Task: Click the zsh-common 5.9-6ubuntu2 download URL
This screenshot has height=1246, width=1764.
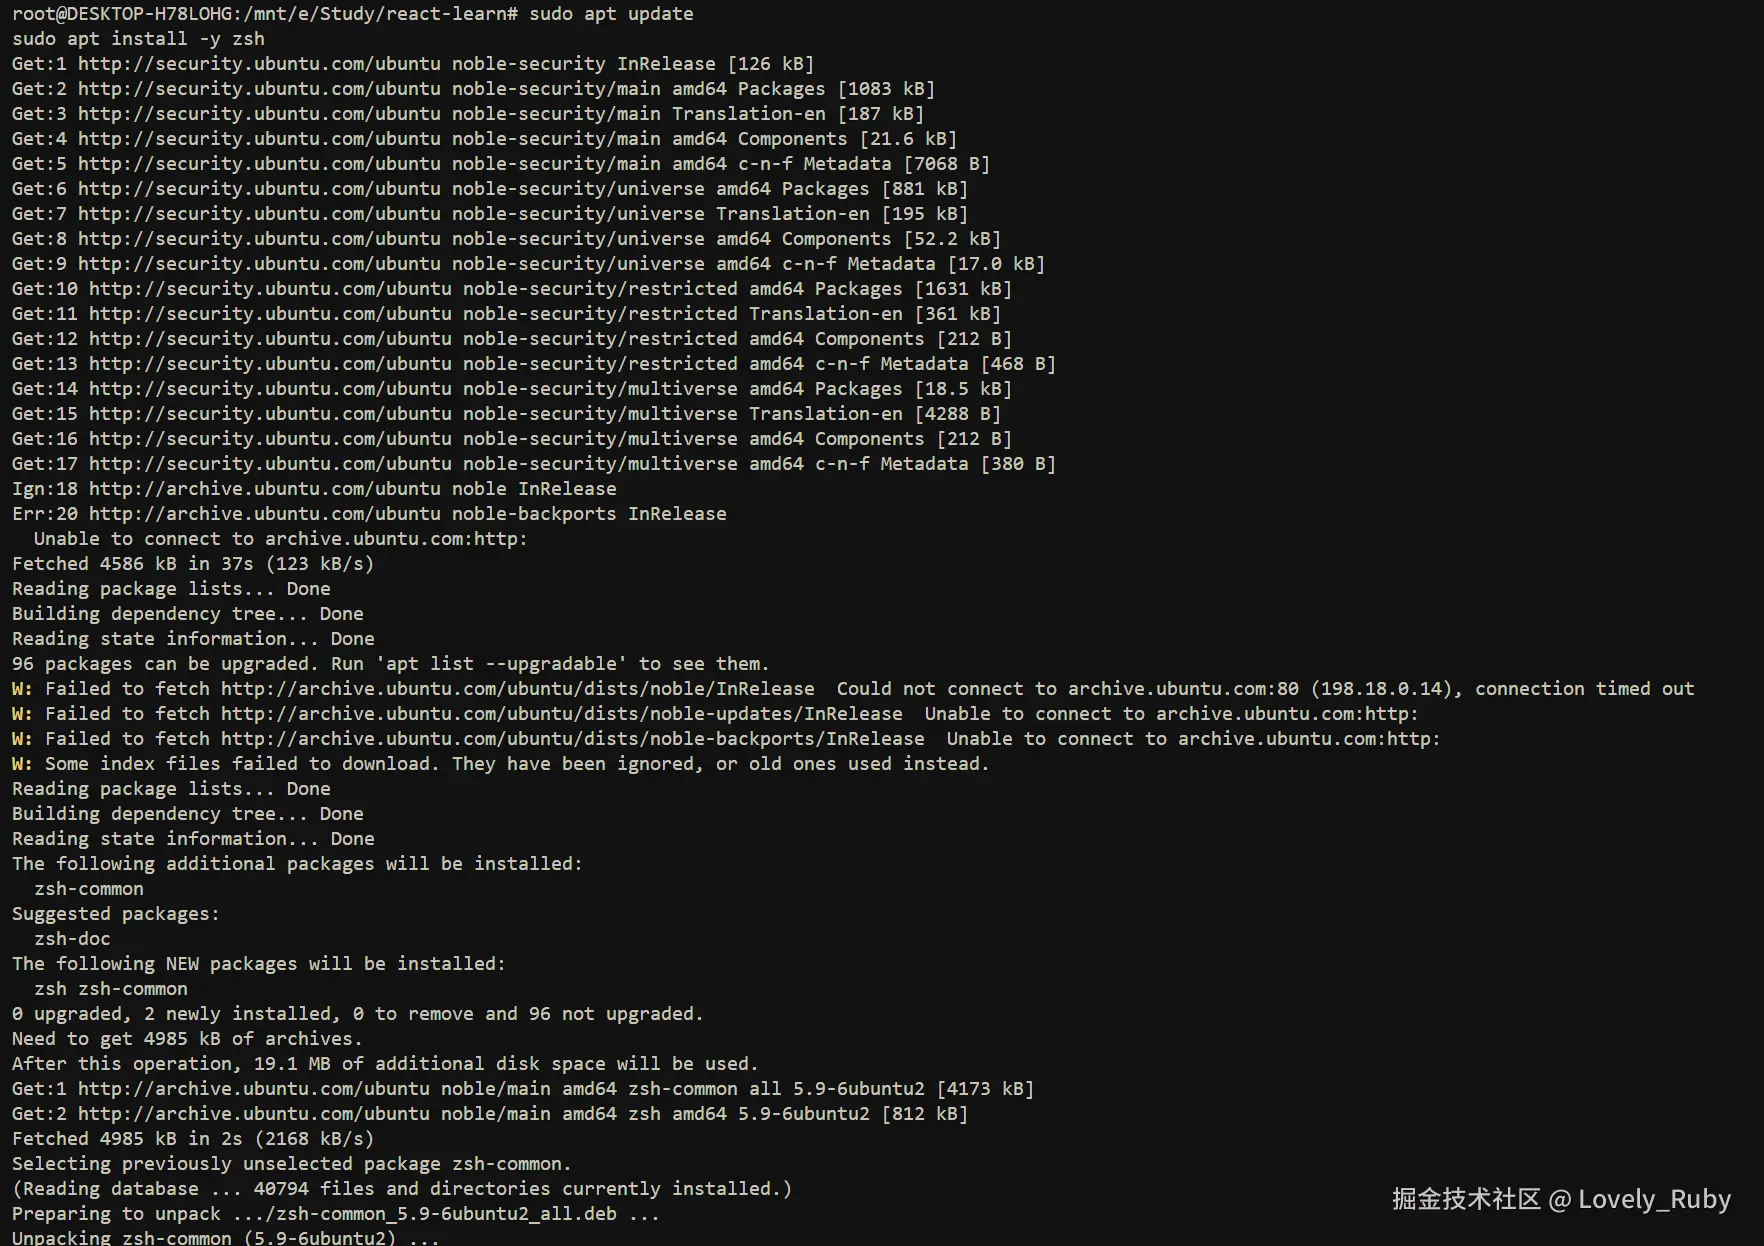Action: tap(253, 1089)
